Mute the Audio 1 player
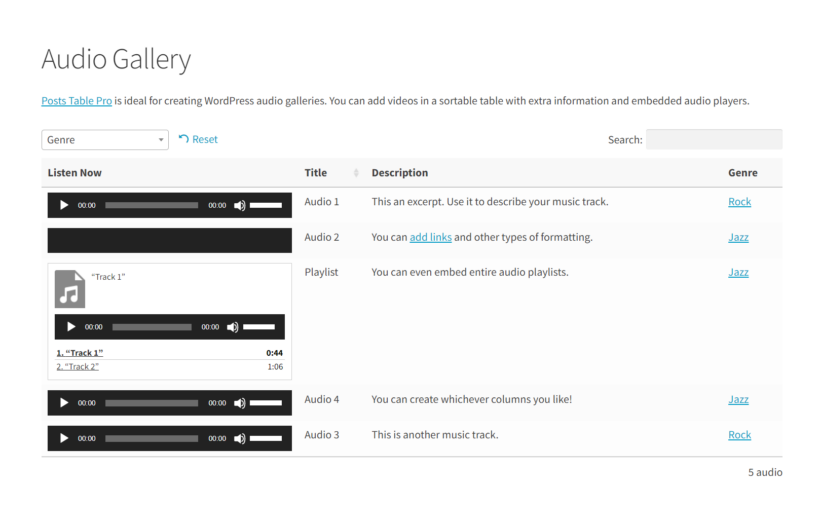Screen dimensions: 820x523 pos(239,205)
